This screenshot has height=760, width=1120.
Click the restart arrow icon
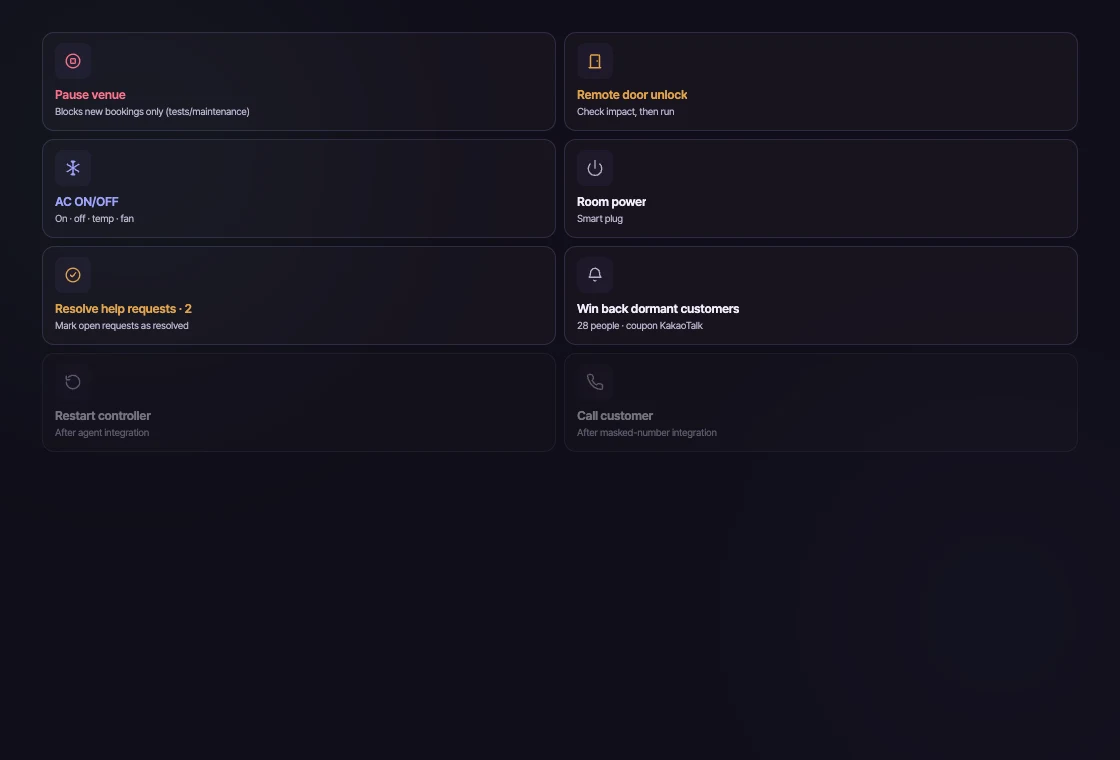click(x=73, y=382)
